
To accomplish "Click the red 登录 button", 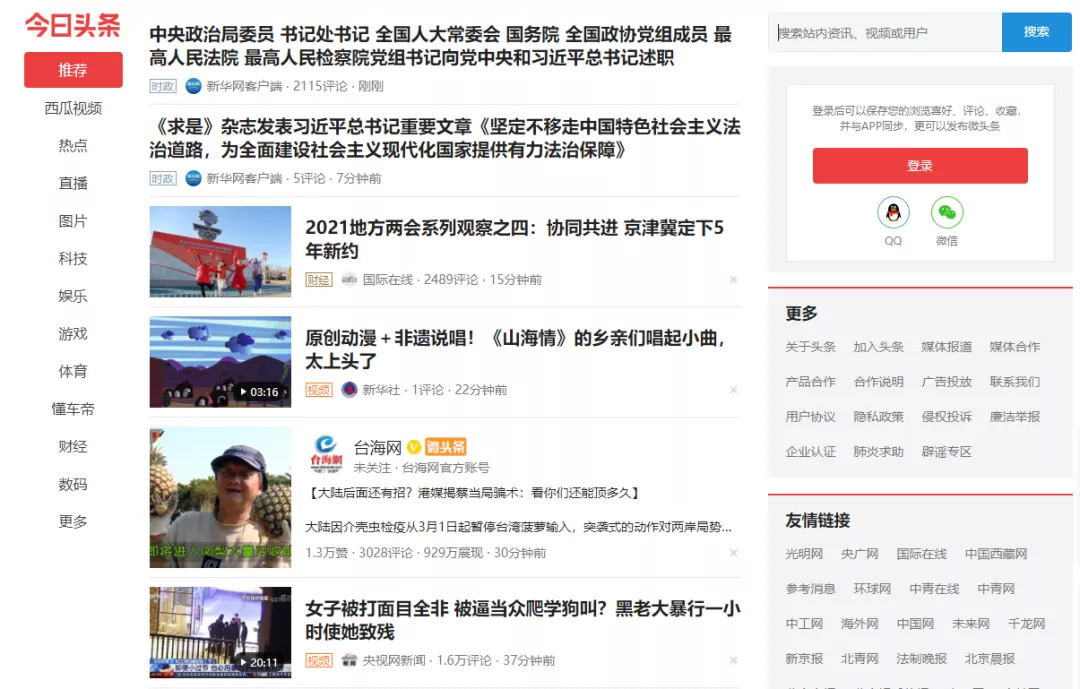I will (x=920, y=165).
